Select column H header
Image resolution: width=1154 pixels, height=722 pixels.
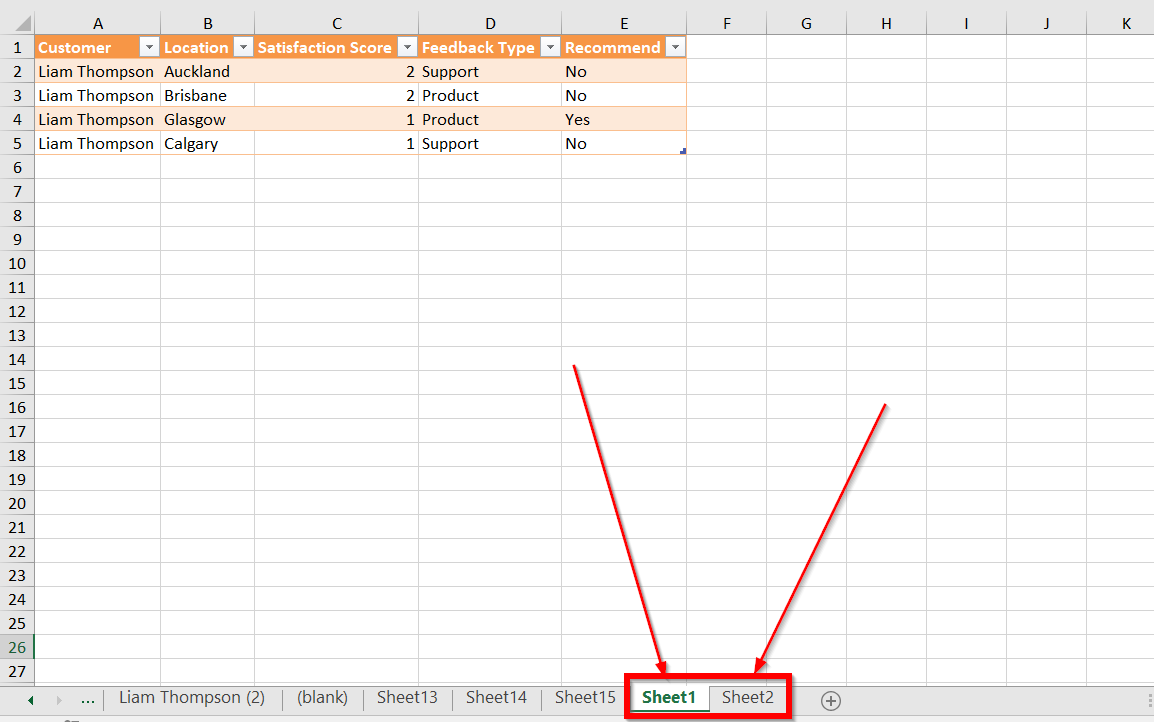[x=887, y=24]
